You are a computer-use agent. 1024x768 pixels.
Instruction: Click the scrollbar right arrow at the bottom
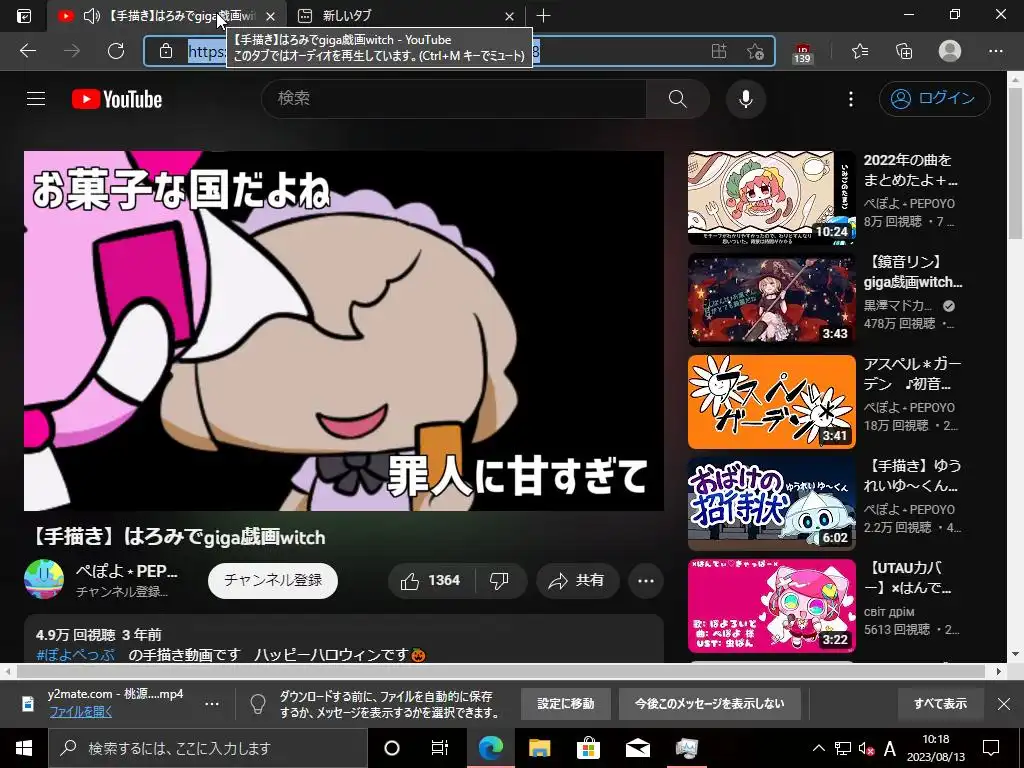click(x=999, y=671)
